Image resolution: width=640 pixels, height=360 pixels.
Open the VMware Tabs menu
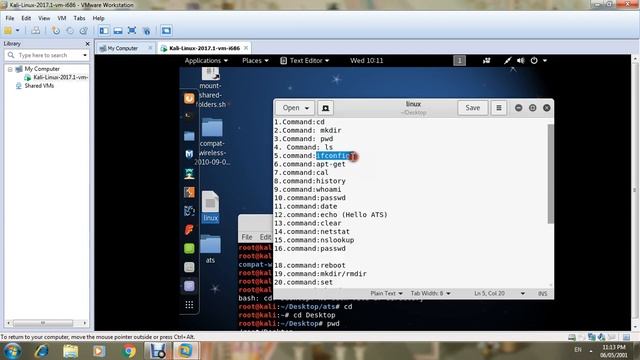(79, 18)
